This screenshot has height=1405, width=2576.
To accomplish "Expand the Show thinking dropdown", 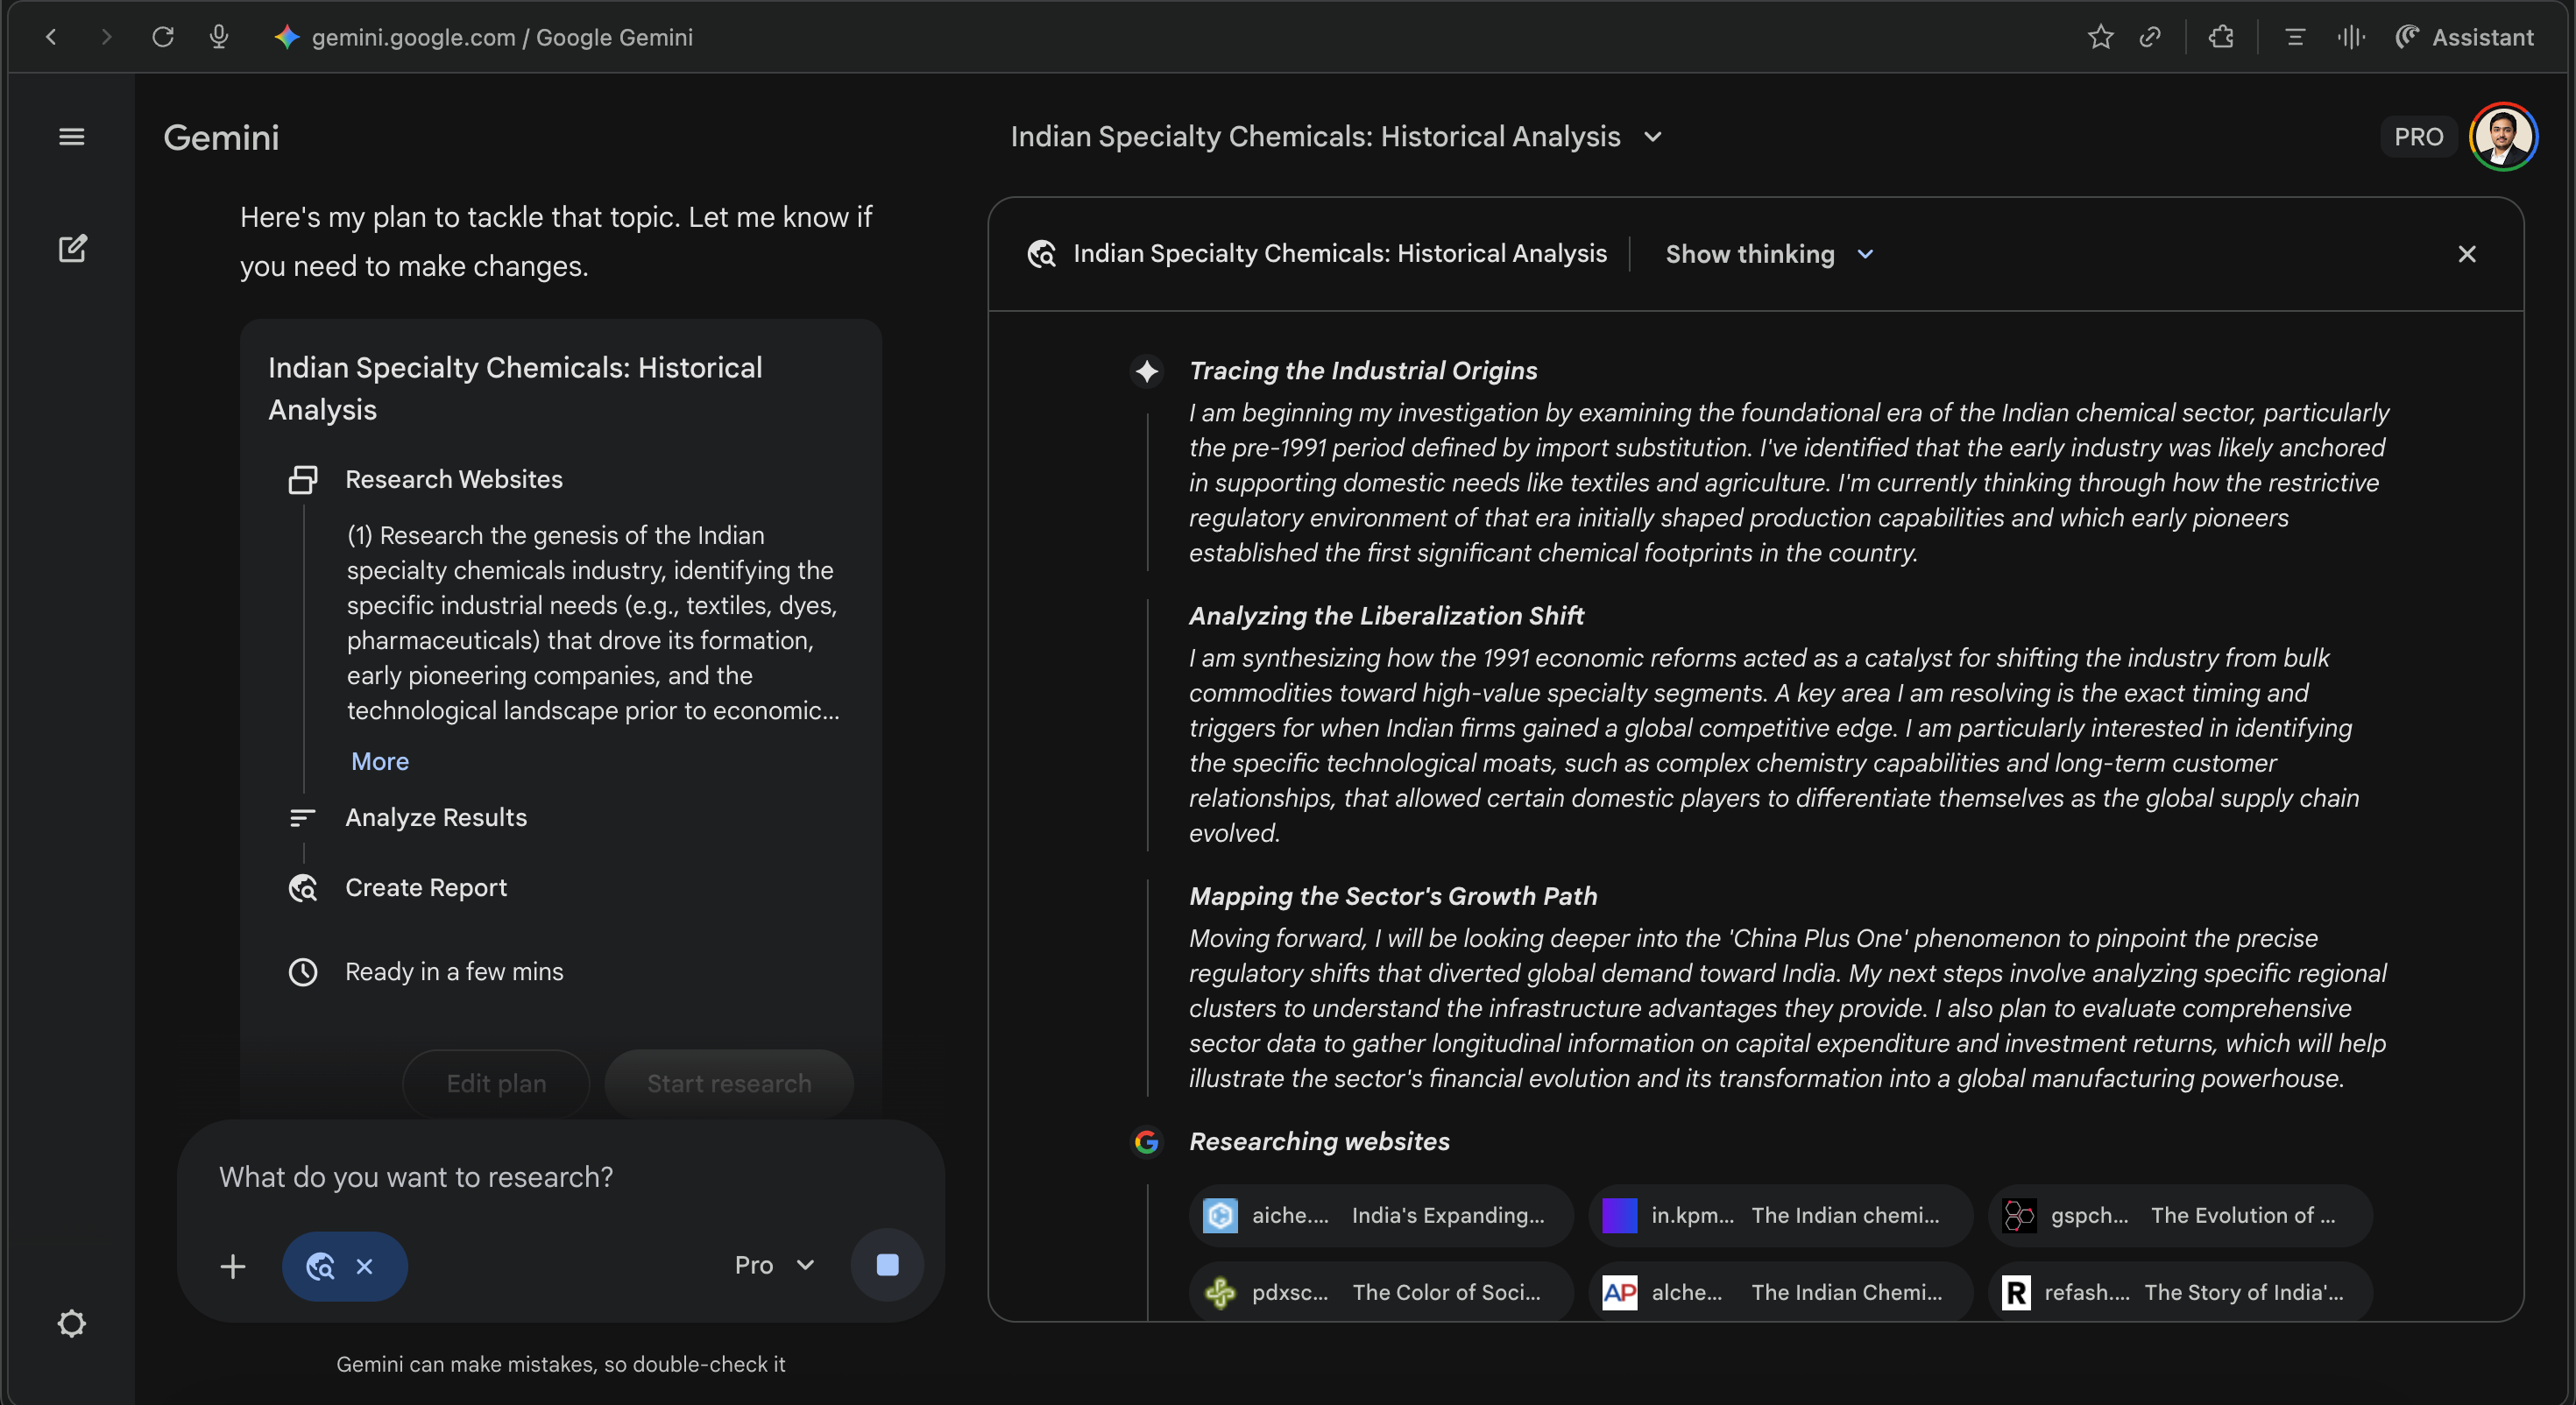I will click(1768, 254).
